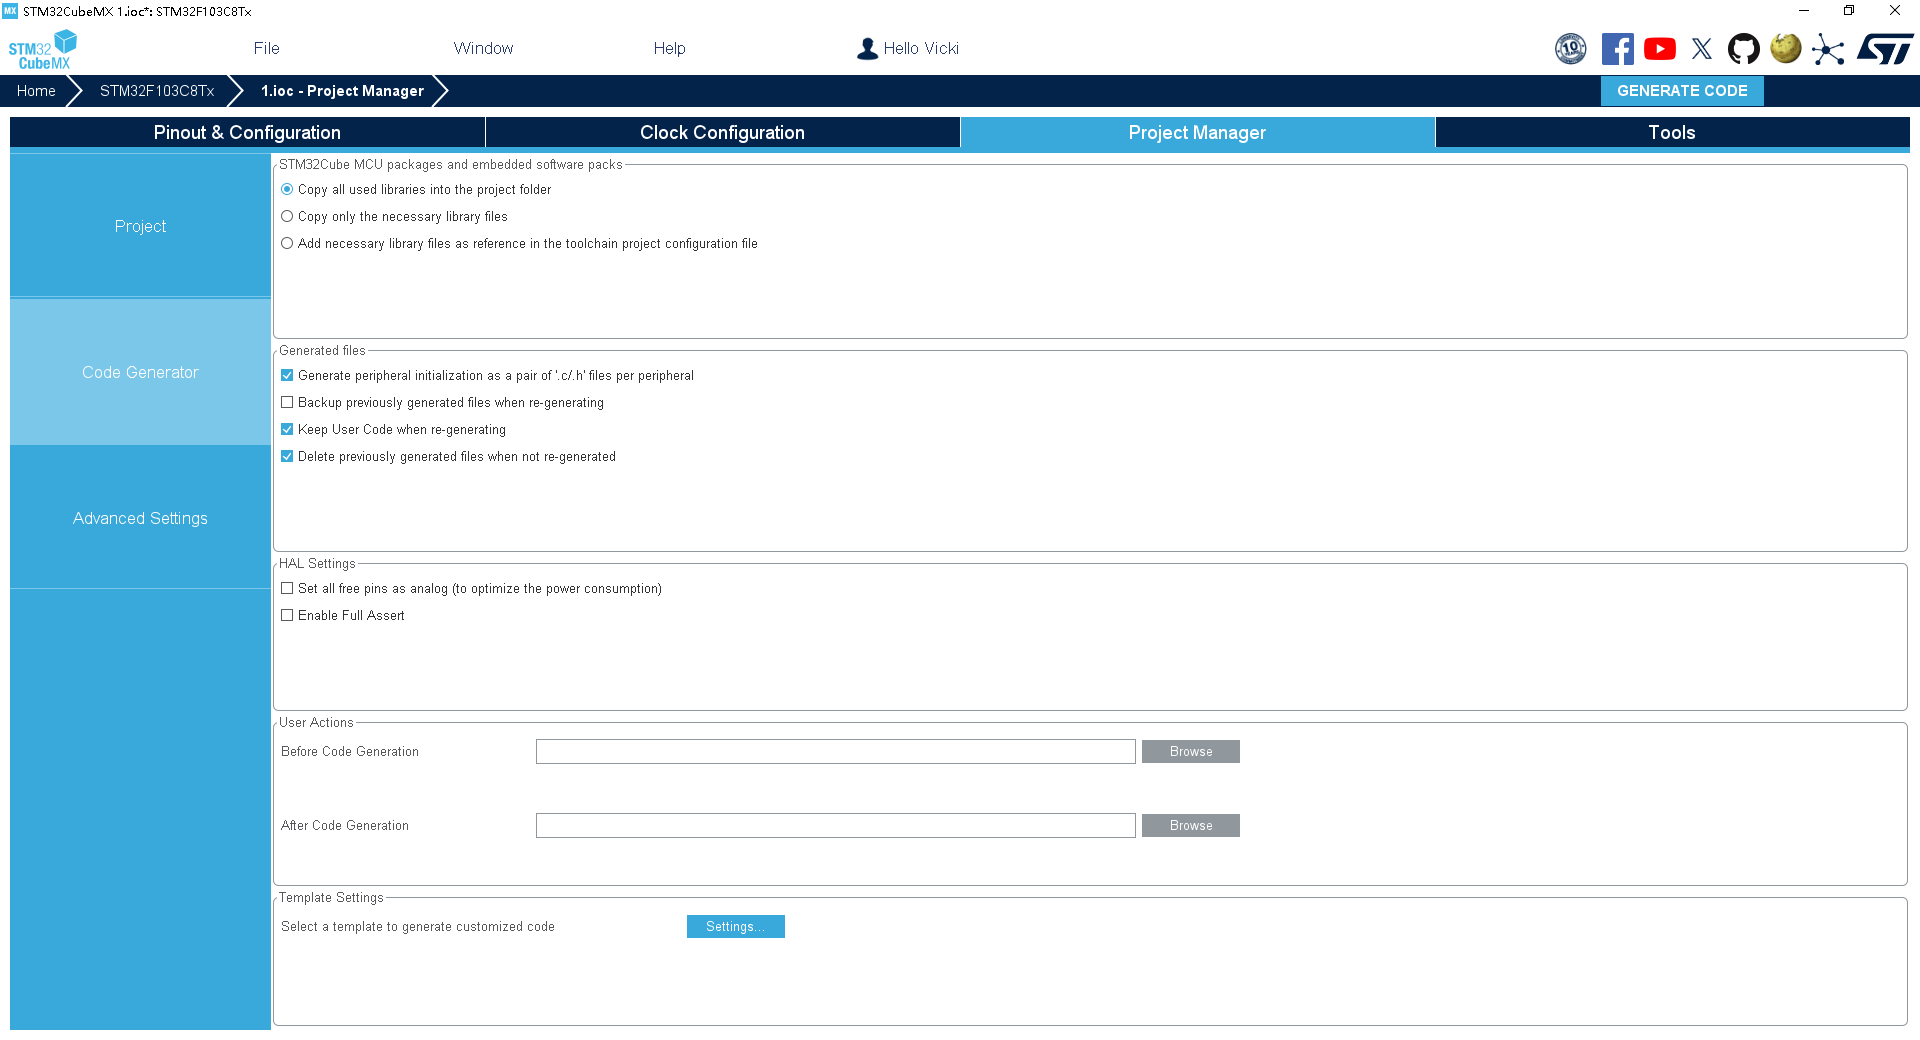The width and height of the screenshot is (1920, 1040).
Task: Enable Set all free pins as analog
Action: point(287,588)
